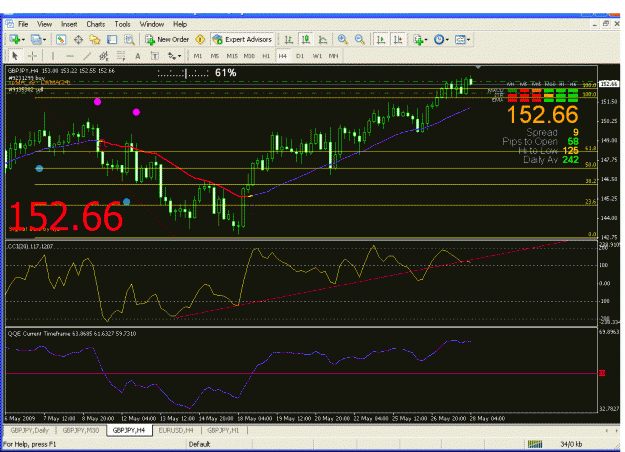Switch to the EURUSD,H4 chart tab
This screenshot has width=625, height=452.
coord(176,430)
